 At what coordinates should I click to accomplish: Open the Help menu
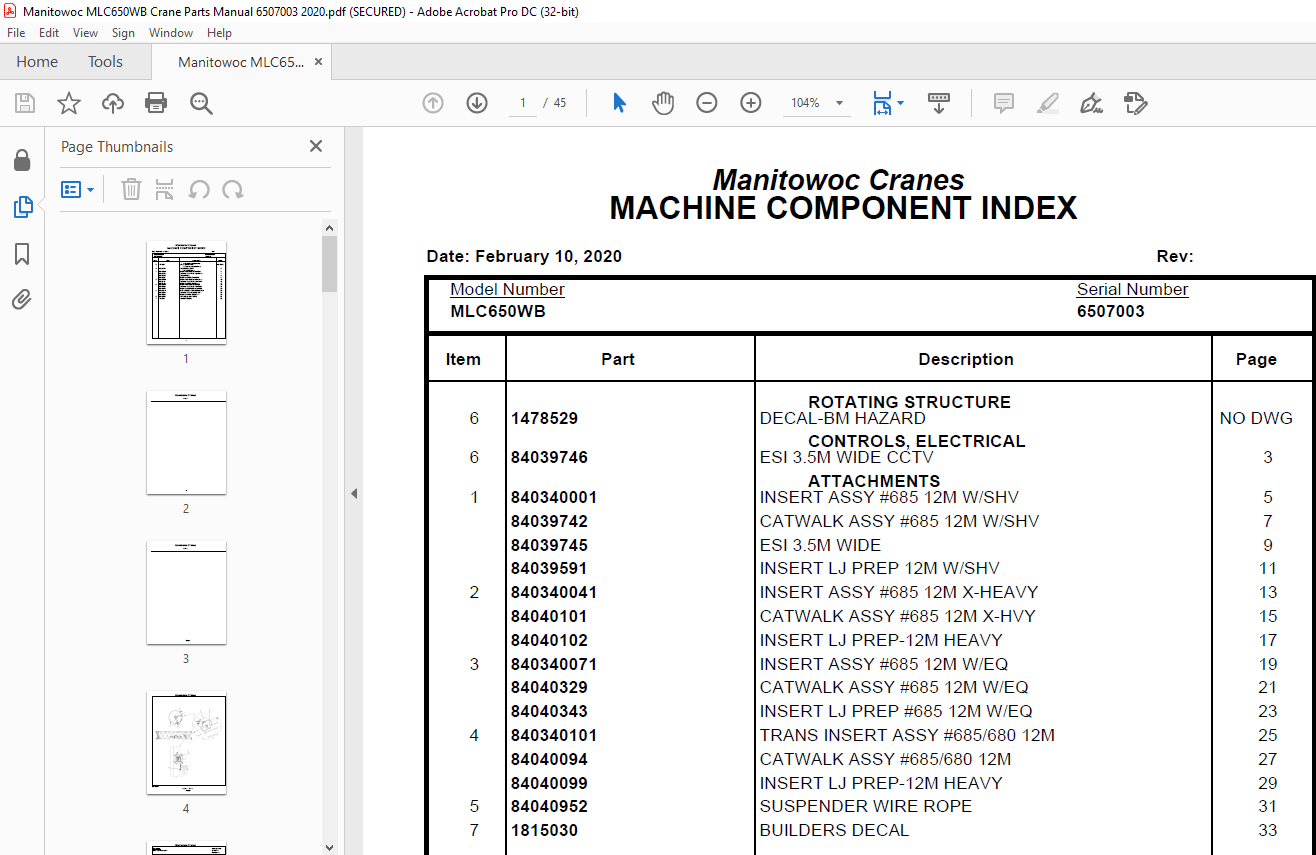click(x=219, y=33)
